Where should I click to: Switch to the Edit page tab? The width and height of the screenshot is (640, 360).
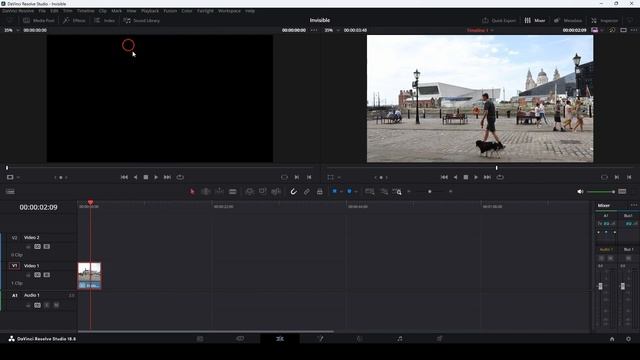click(x=280, y=339)
